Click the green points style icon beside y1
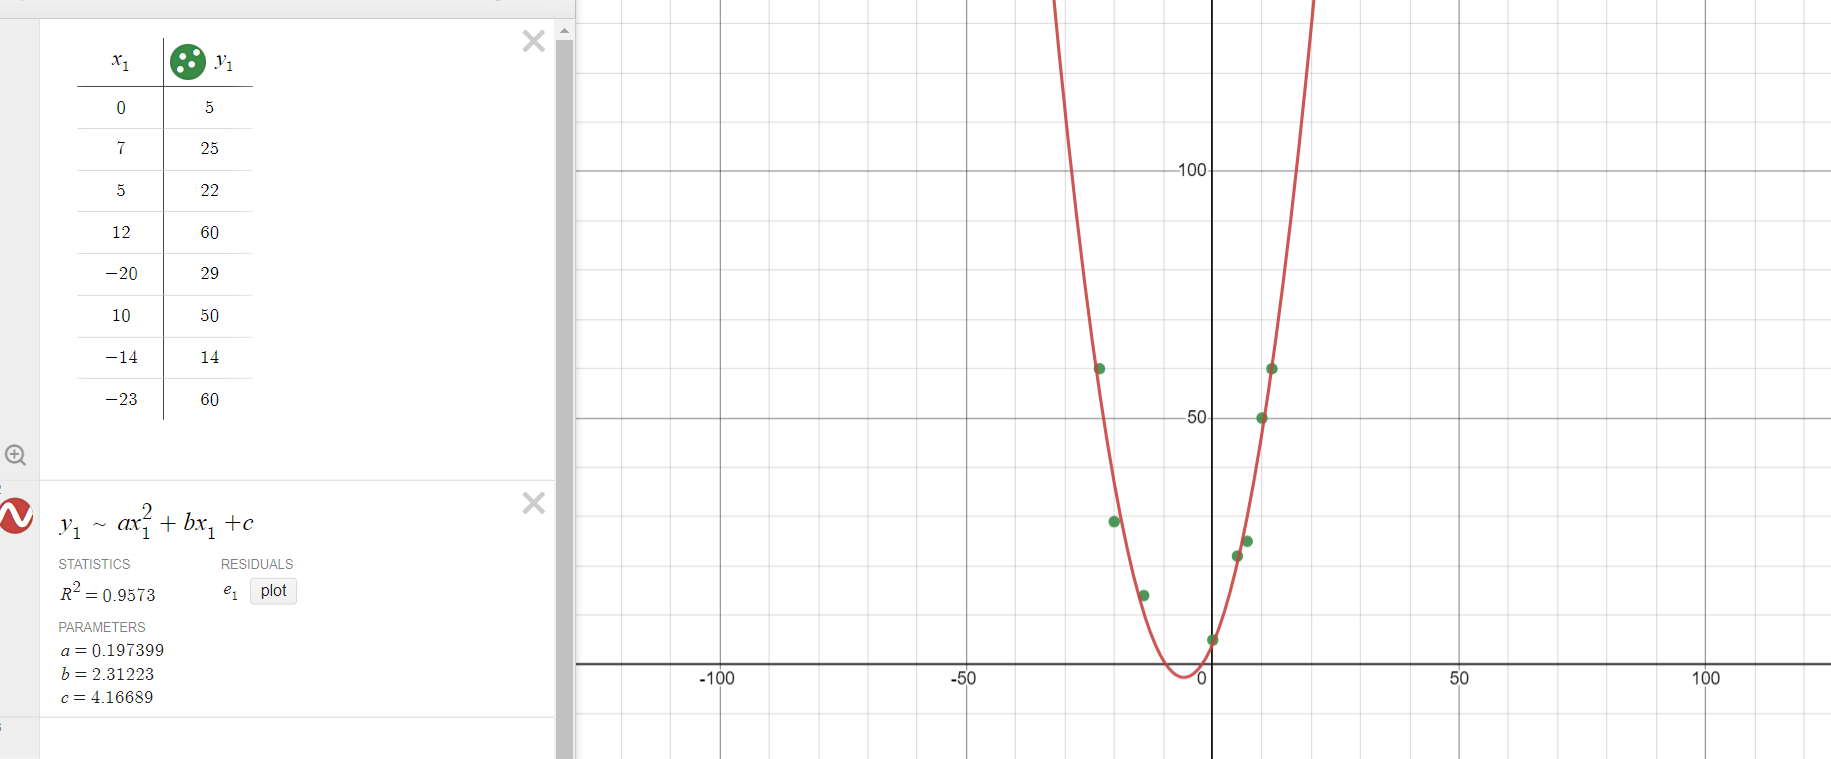The image size is (1831, 759). [x=188, y=62]
